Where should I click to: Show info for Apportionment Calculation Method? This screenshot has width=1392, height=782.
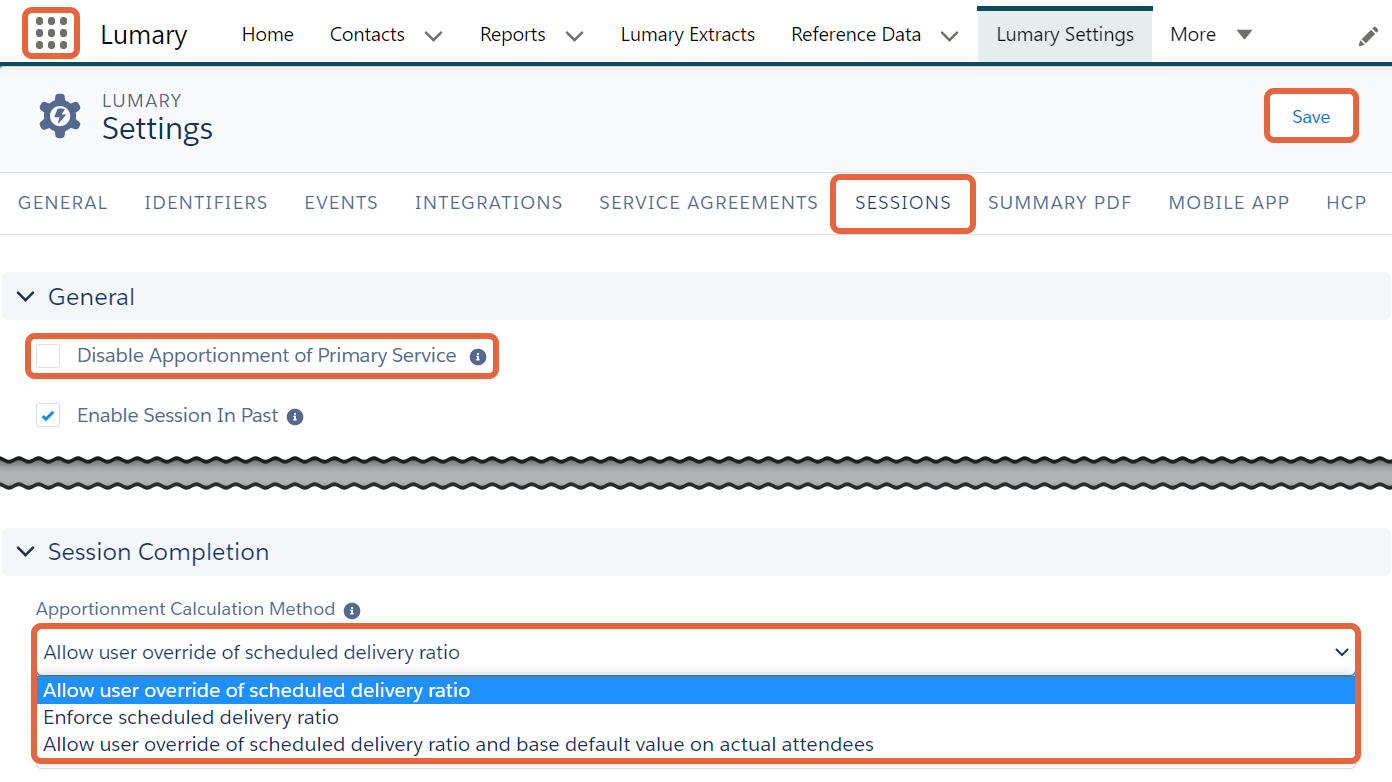pos(351,610)
